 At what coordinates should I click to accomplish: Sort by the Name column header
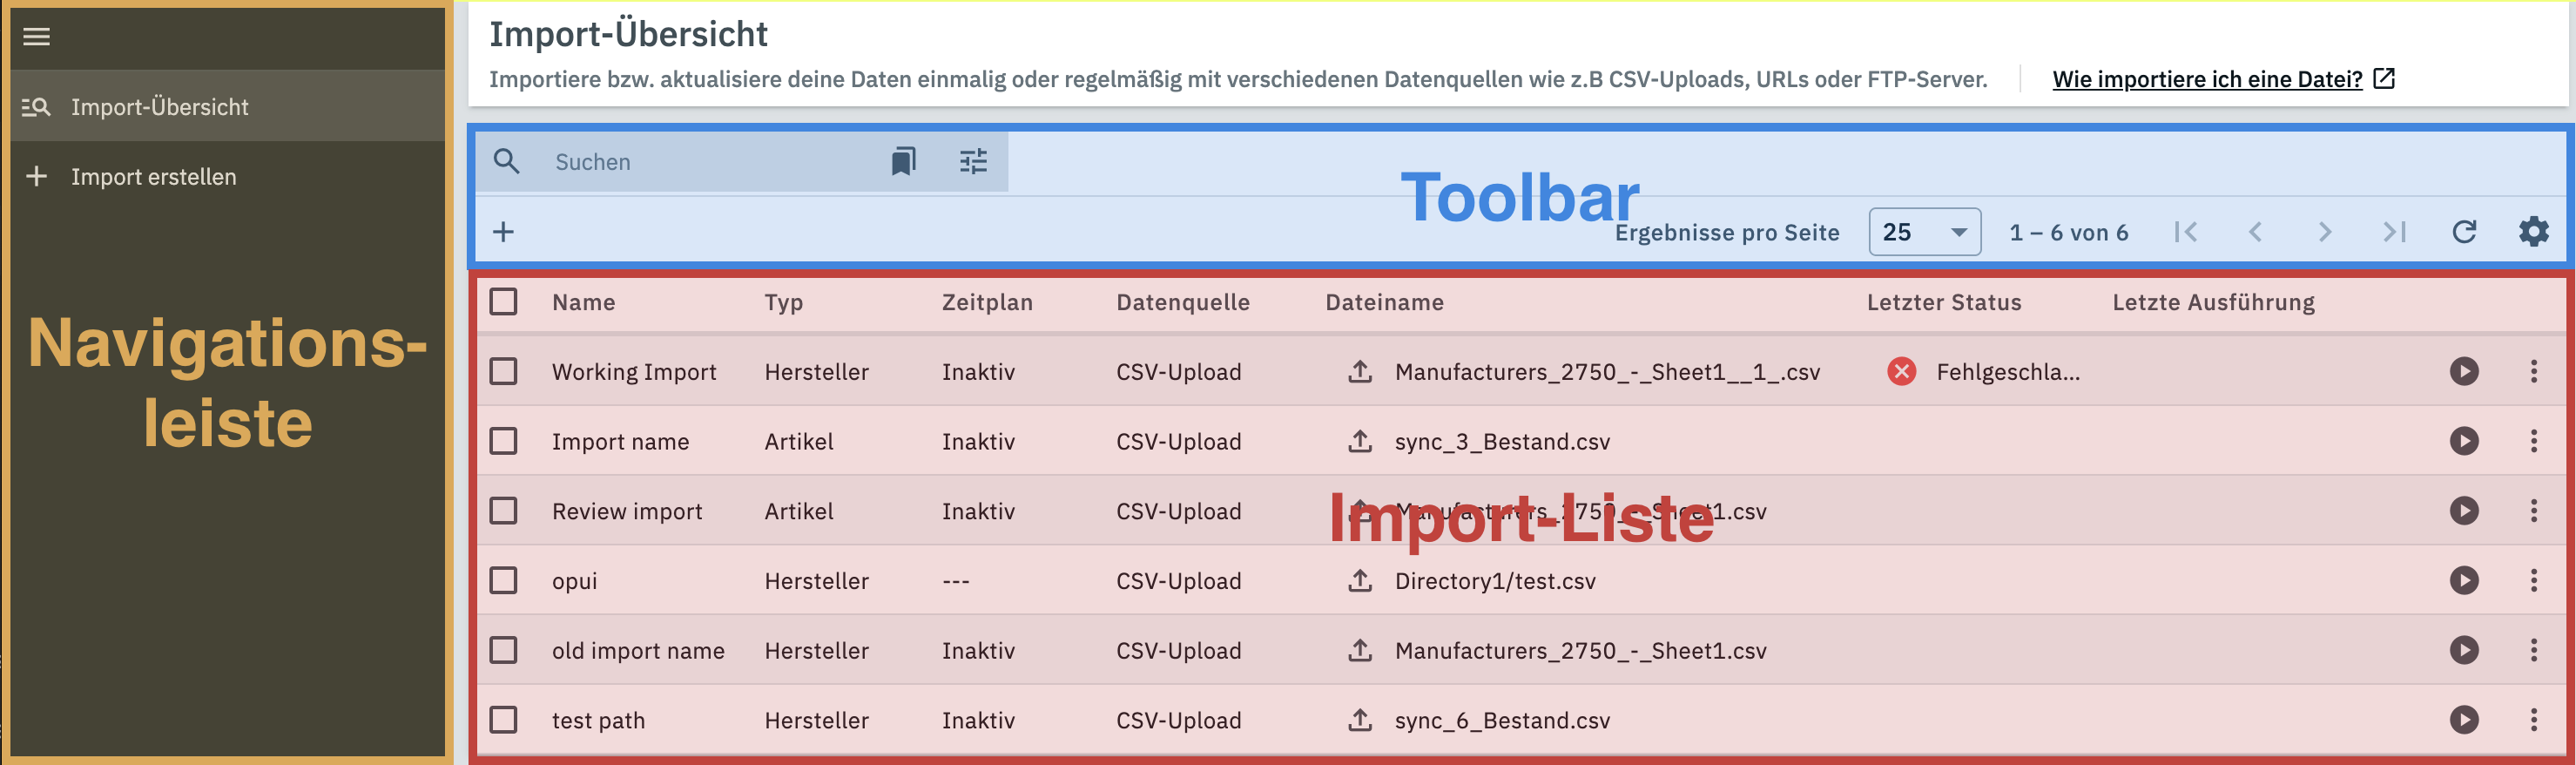click(584, 302)
